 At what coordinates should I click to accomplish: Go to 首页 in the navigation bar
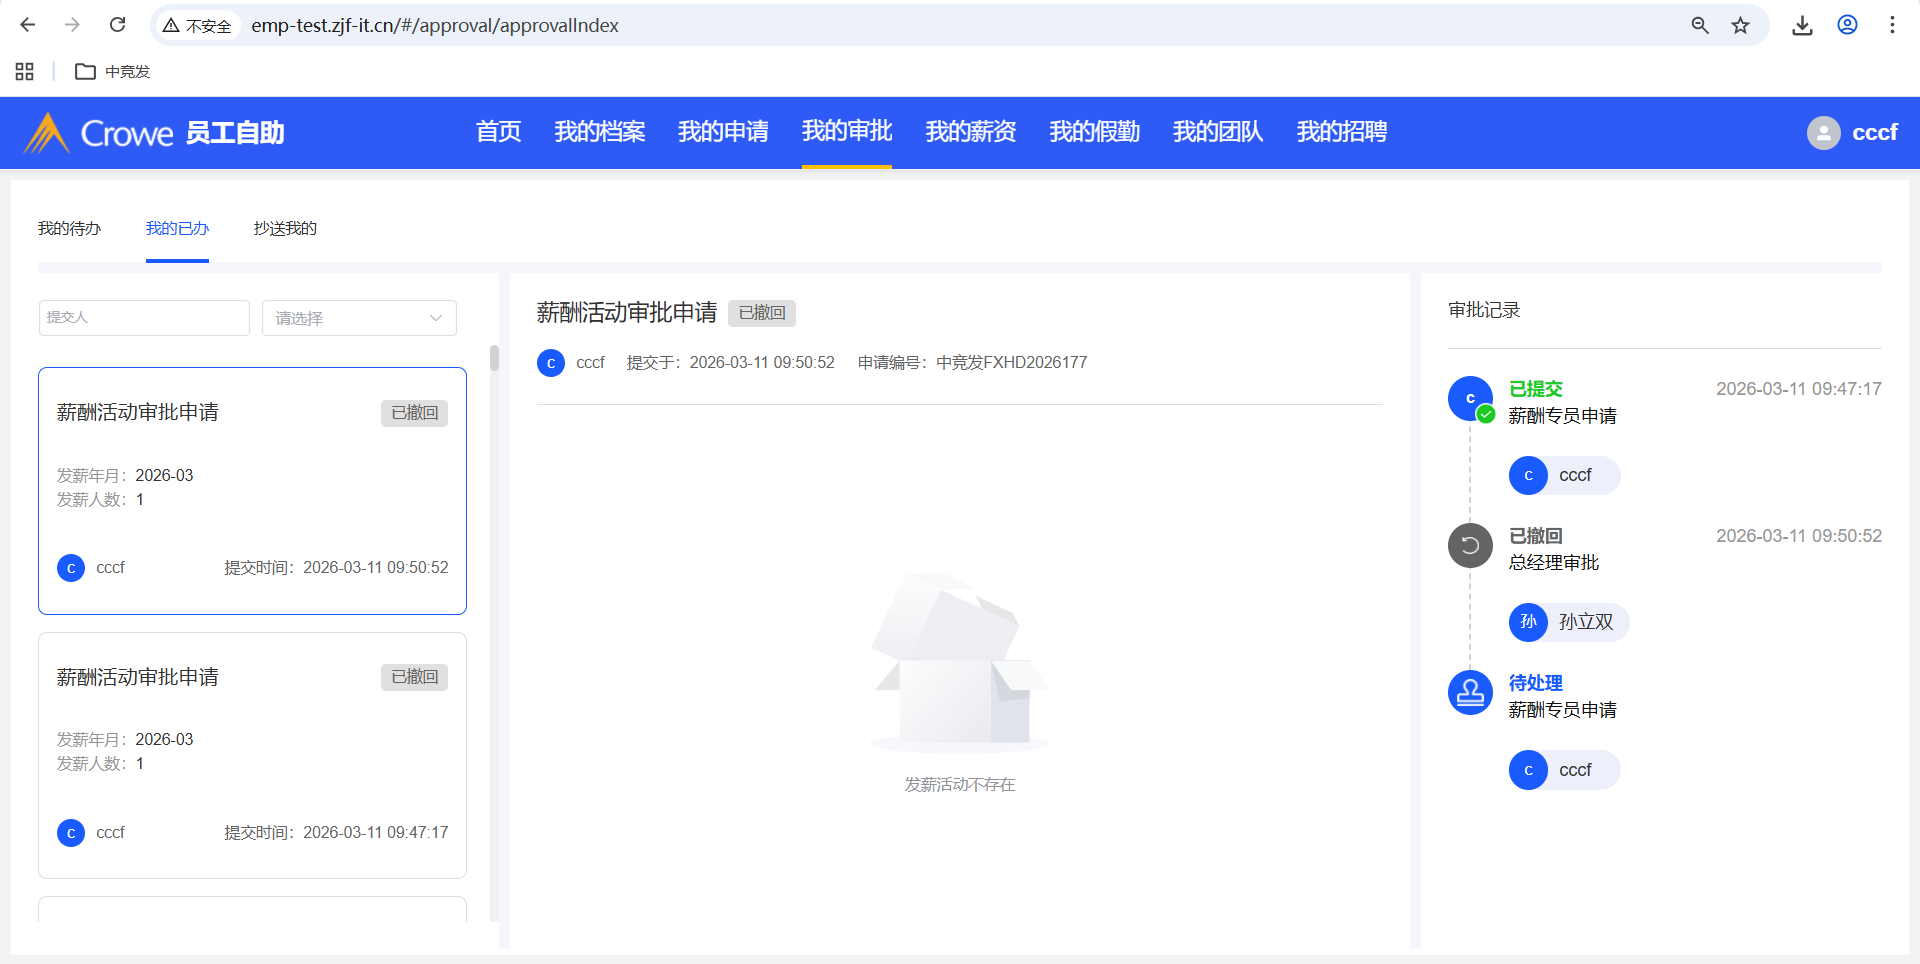498,132
